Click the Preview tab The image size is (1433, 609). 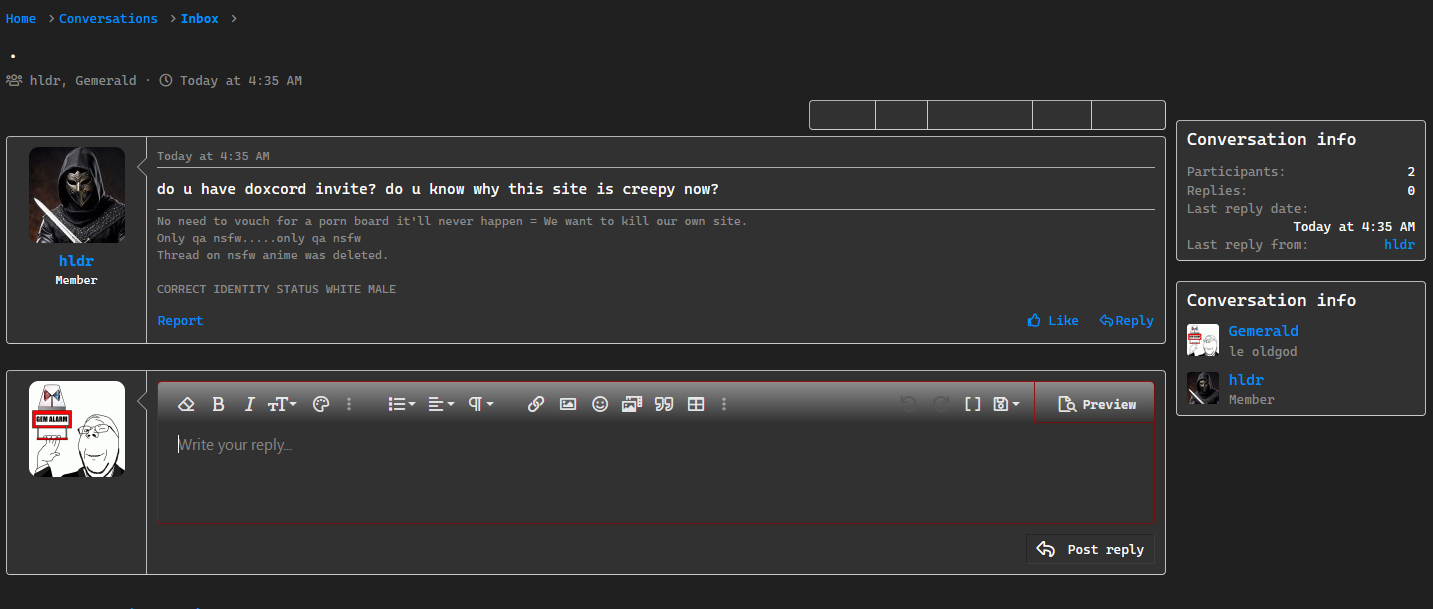click(1096, 404)
